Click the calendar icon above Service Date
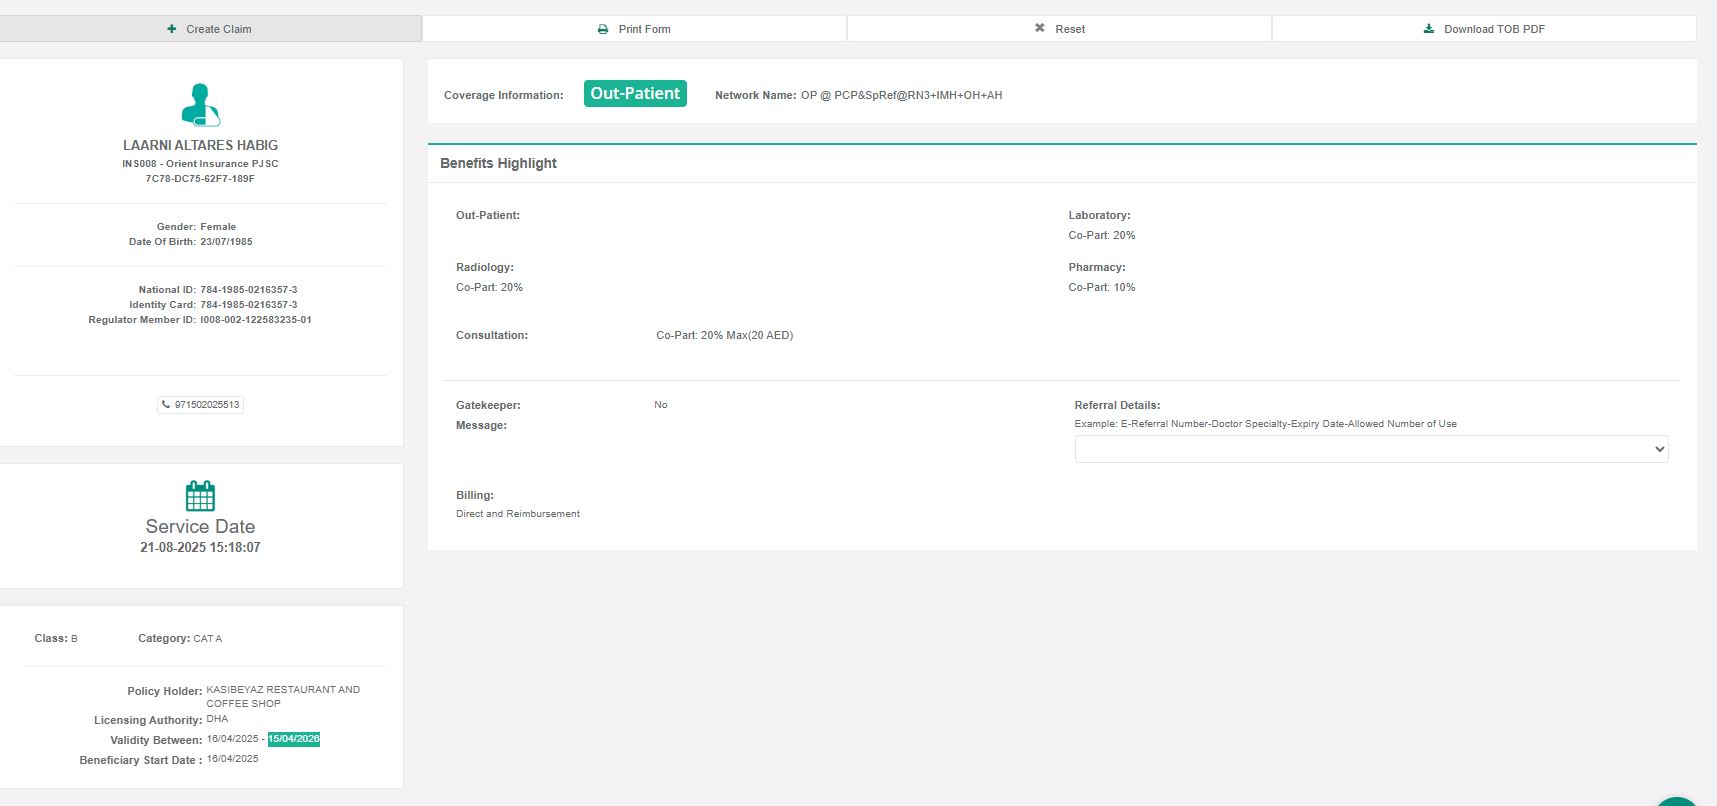This screenshot has height=806, width=1717. [x=200, y=496]
